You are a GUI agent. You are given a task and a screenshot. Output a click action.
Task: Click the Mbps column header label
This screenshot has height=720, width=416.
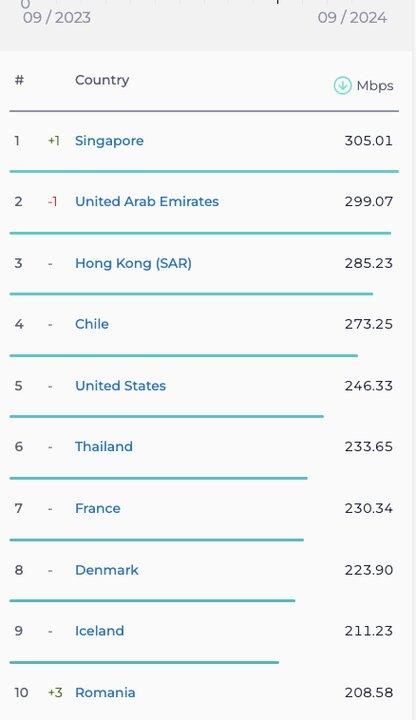(x=375, y=86)
